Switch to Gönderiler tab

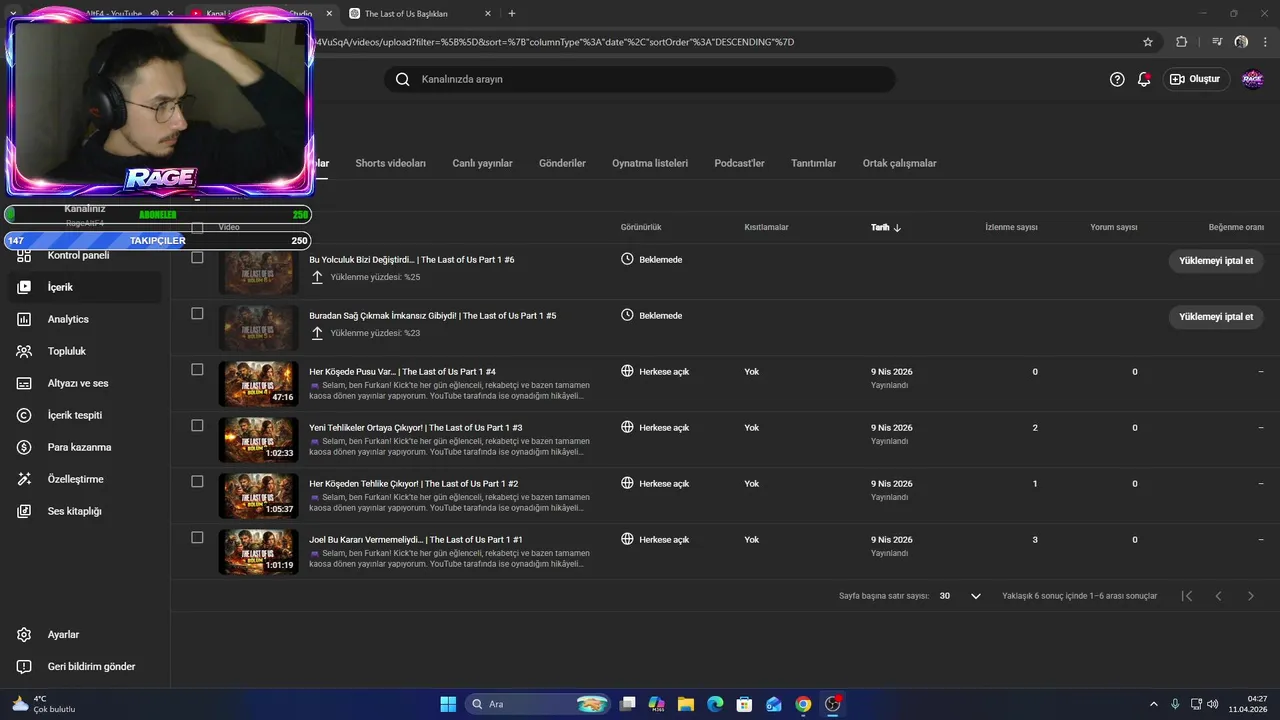click(562, 163)
